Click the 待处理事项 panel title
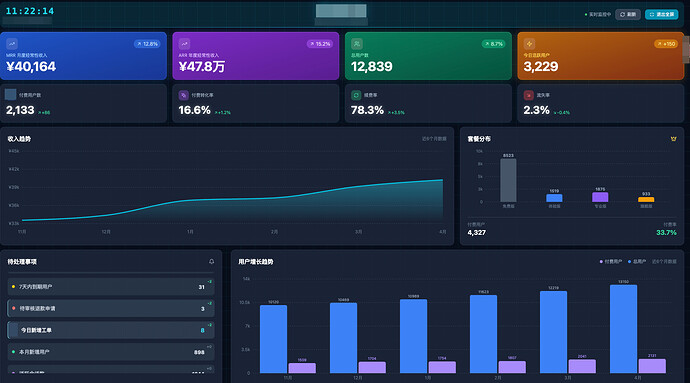 [22, 261]
